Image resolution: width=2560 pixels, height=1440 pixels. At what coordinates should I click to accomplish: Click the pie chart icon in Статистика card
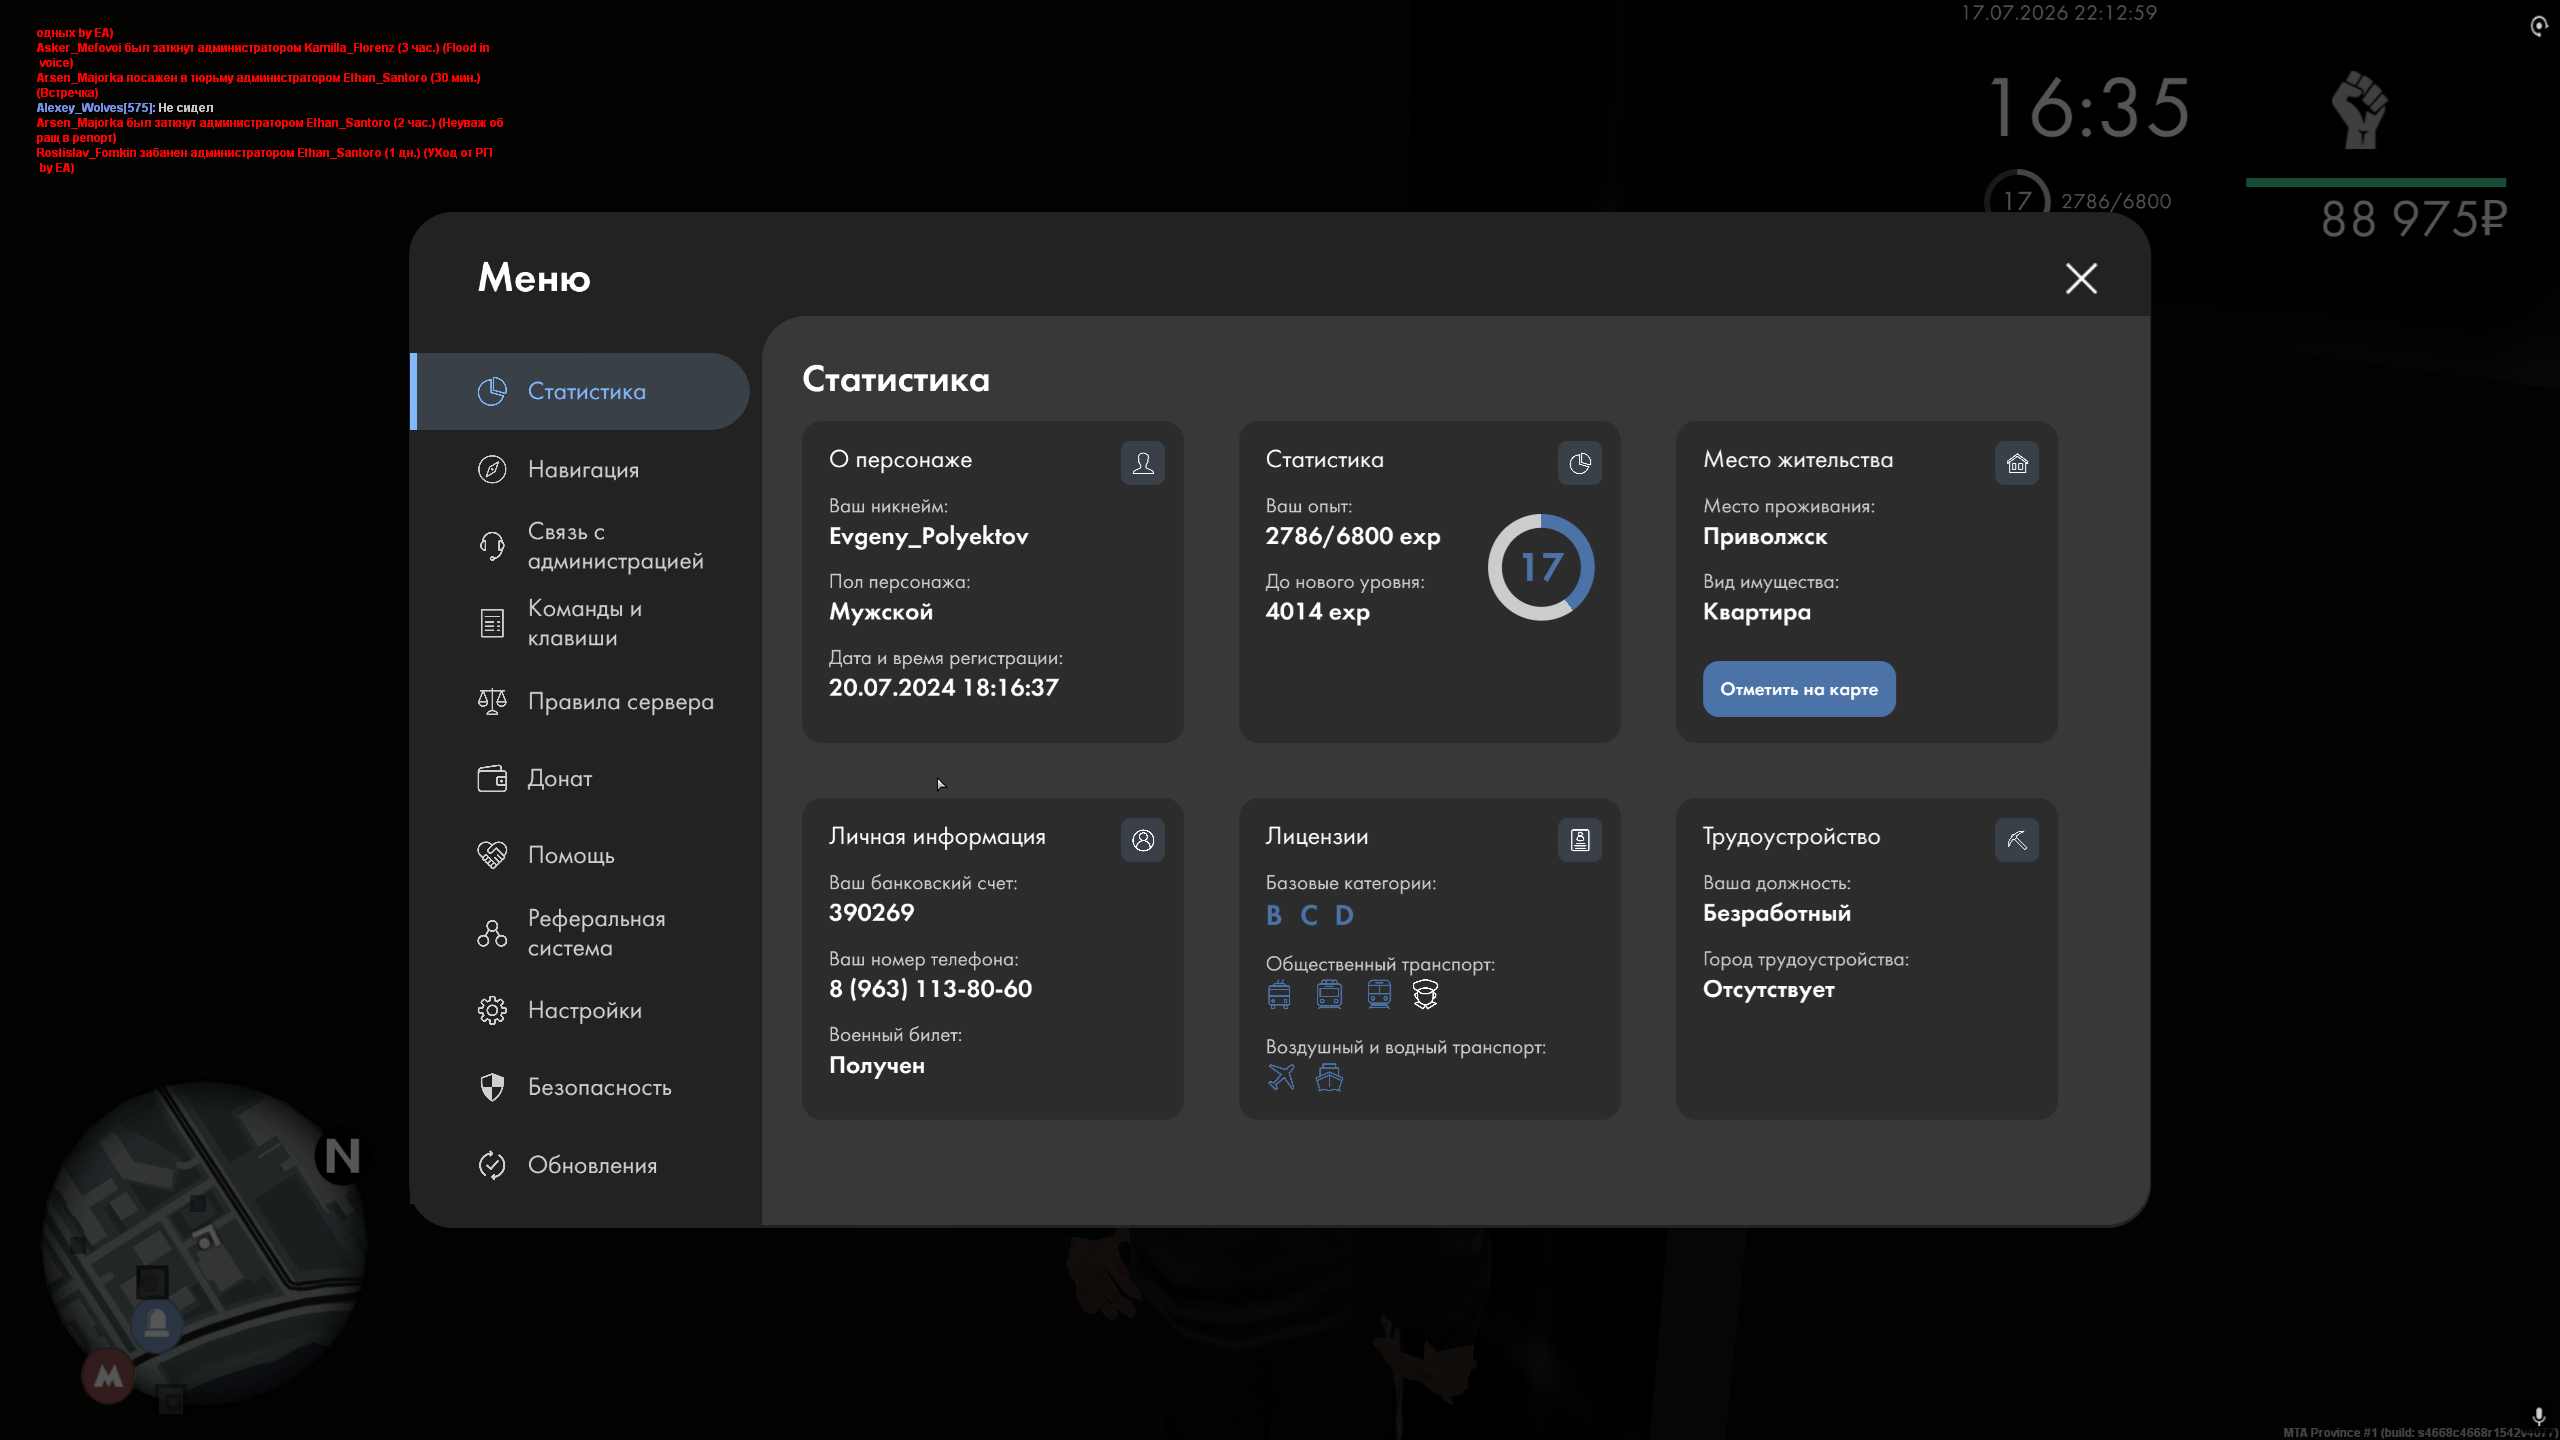point(1580,463)
